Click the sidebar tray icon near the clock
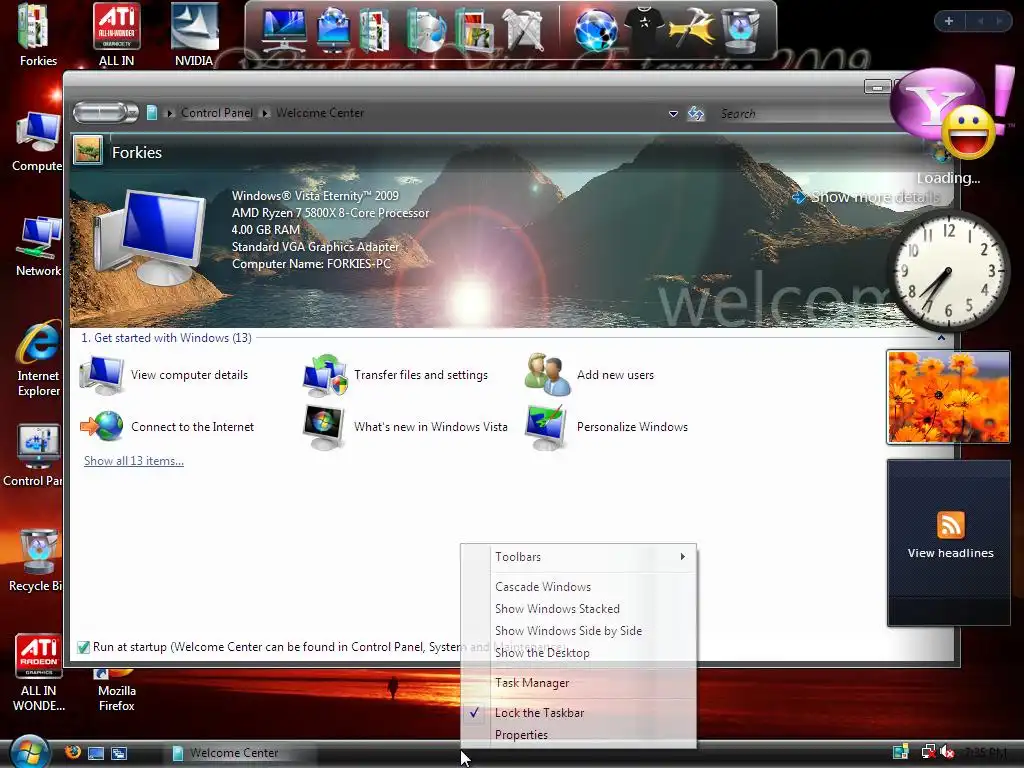This screenshot has width=1024, height=768. pyautogui.click(x=901, y=752)
